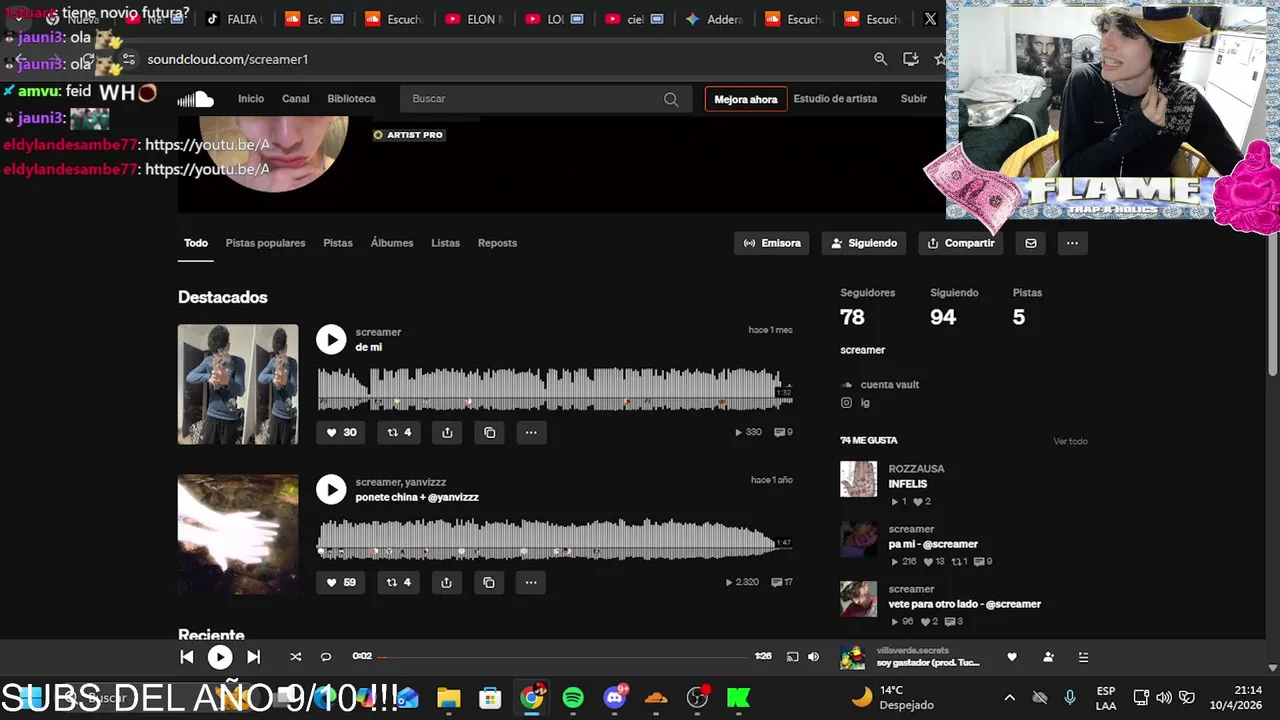The height and width of the screenshot is (720, 1280).
Task: Open the liked track "pa mi - @screamer"
Action: coord(933,544)
